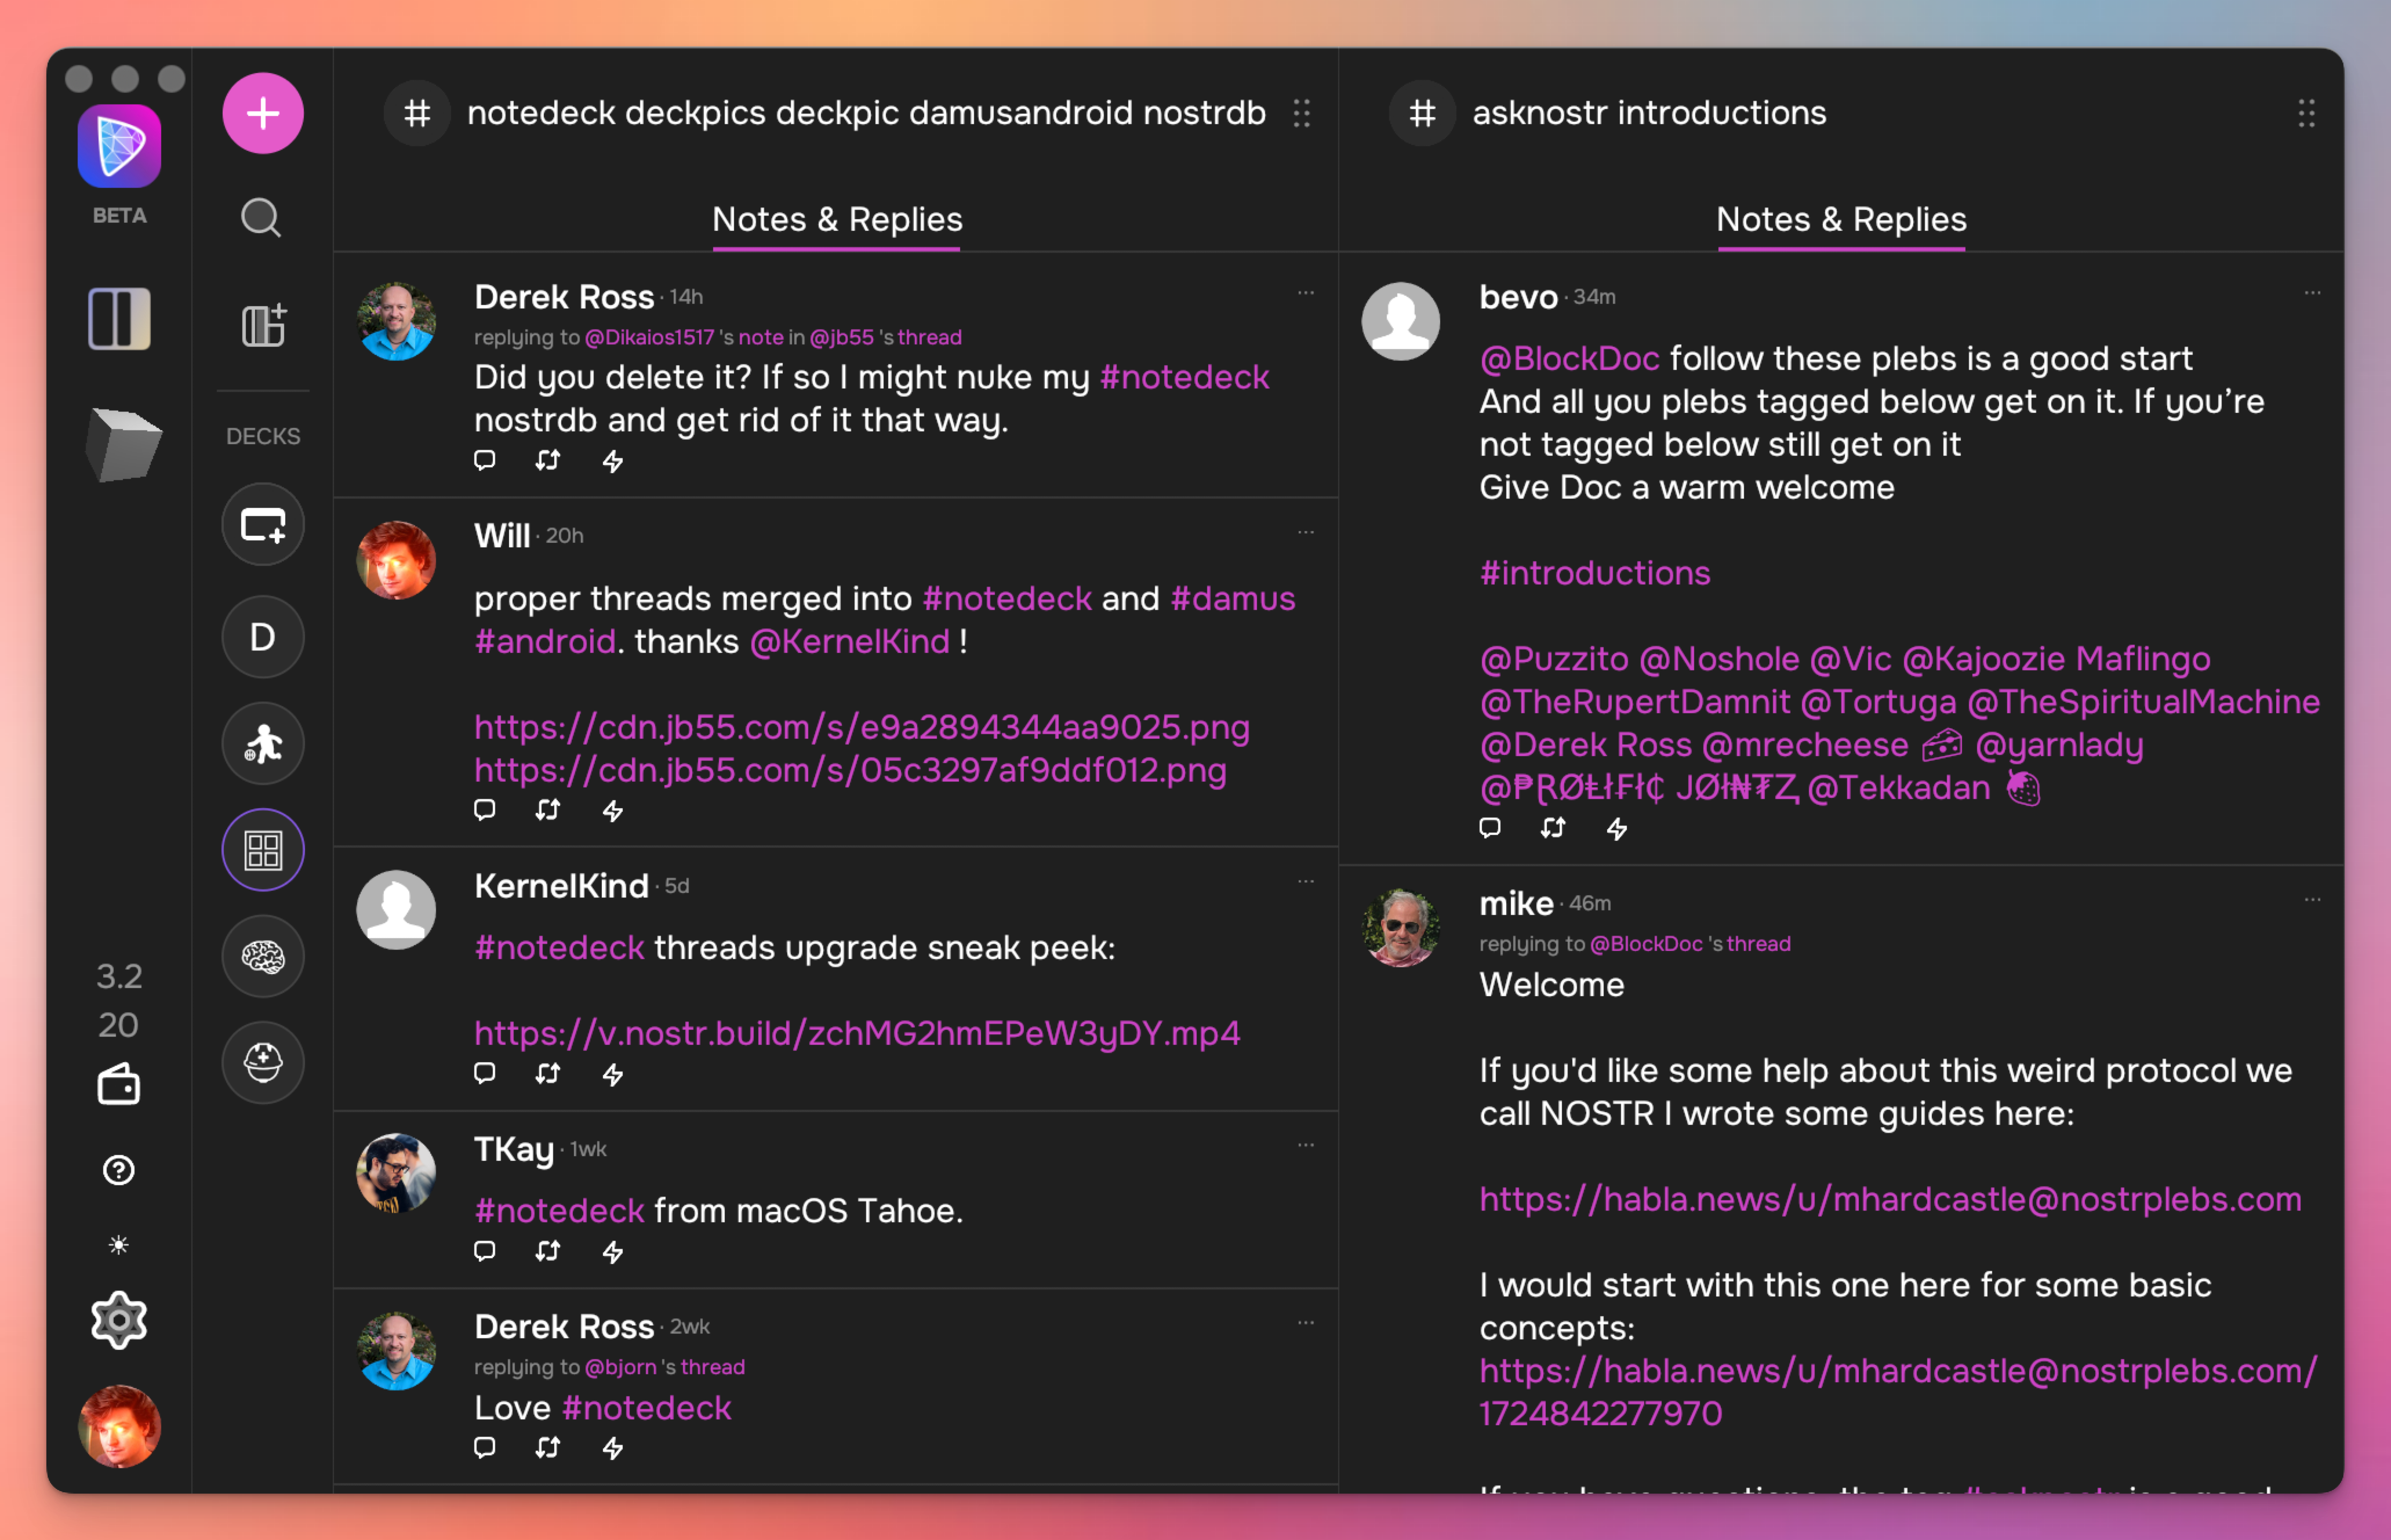Open more options for Derek Ross 2wk note

[x=1306, y=1322]
